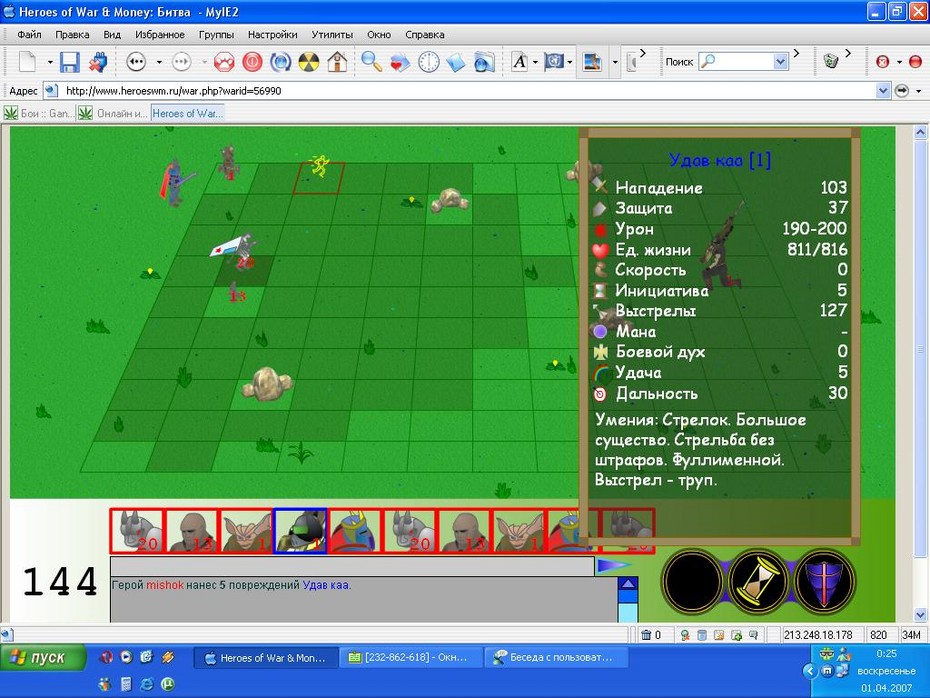Click the Forward navigation button
The image size is (930, 698).
181,62
